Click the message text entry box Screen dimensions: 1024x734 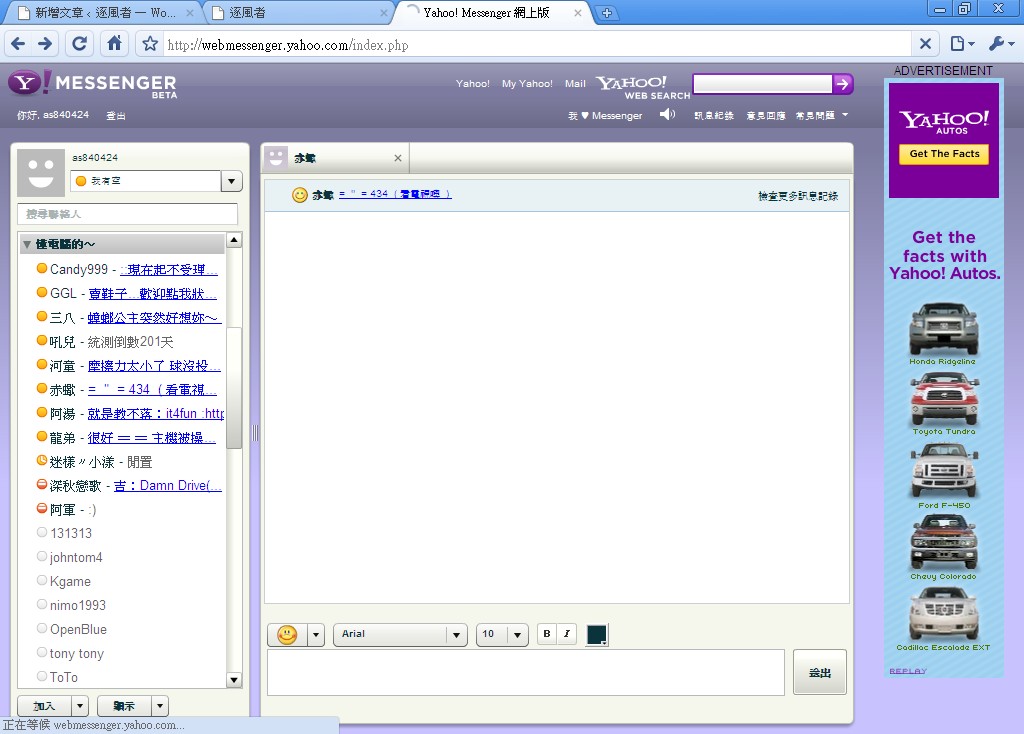click(x=526, y=673)
